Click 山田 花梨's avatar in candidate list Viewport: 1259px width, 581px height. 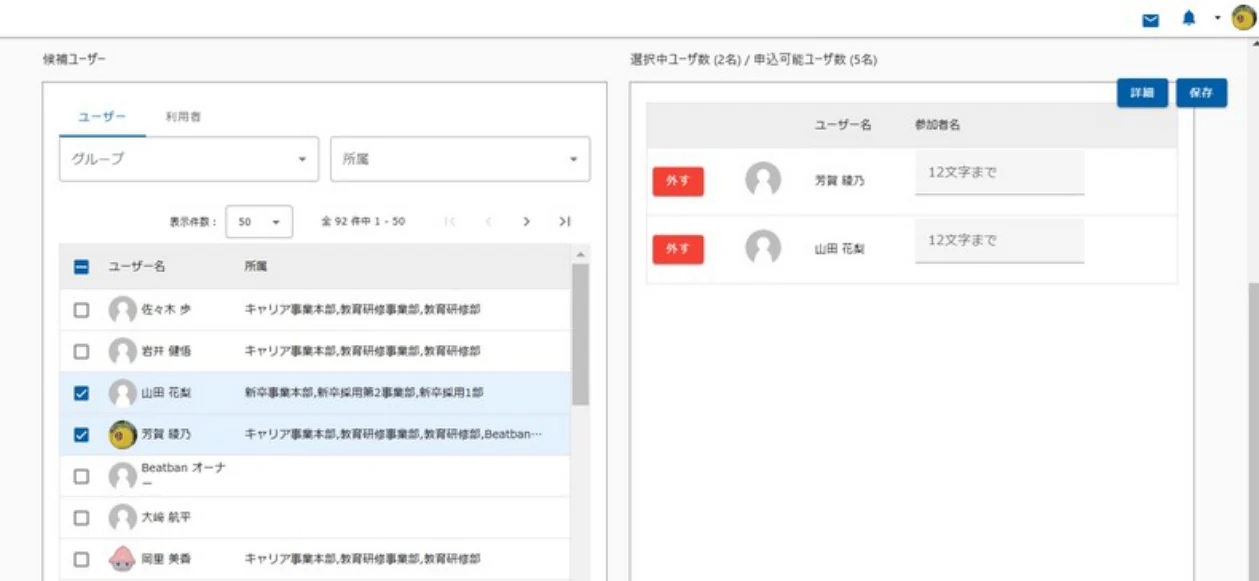122,393
